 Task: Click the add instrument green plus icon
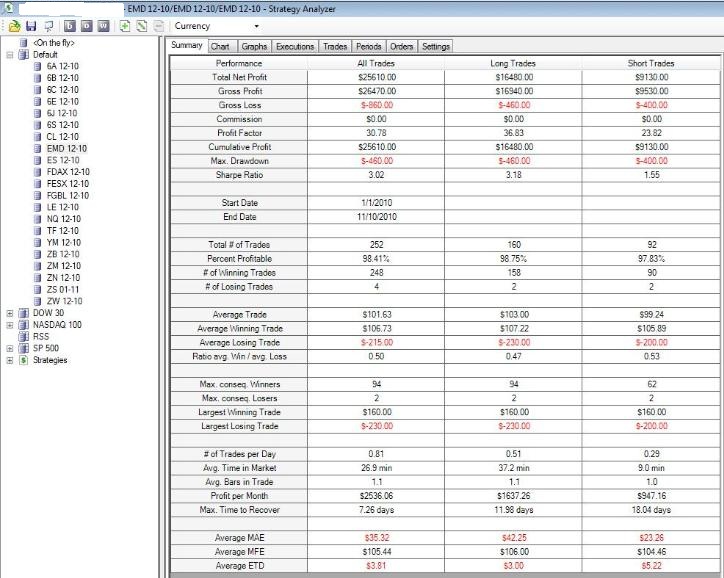pyautogui.click(x=125, y=26)
